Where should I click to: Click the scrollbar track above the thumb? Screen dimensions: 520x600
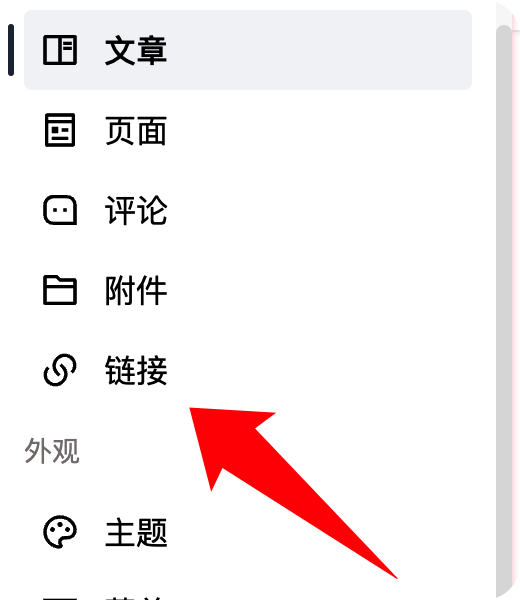tap(504, 13)
